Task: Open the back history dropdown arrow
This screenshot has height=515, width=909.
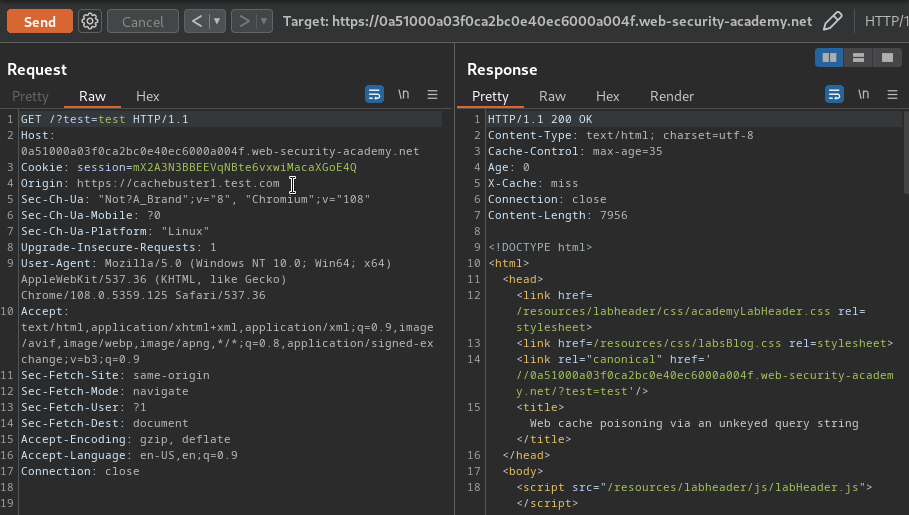Action: click(217, 21)
